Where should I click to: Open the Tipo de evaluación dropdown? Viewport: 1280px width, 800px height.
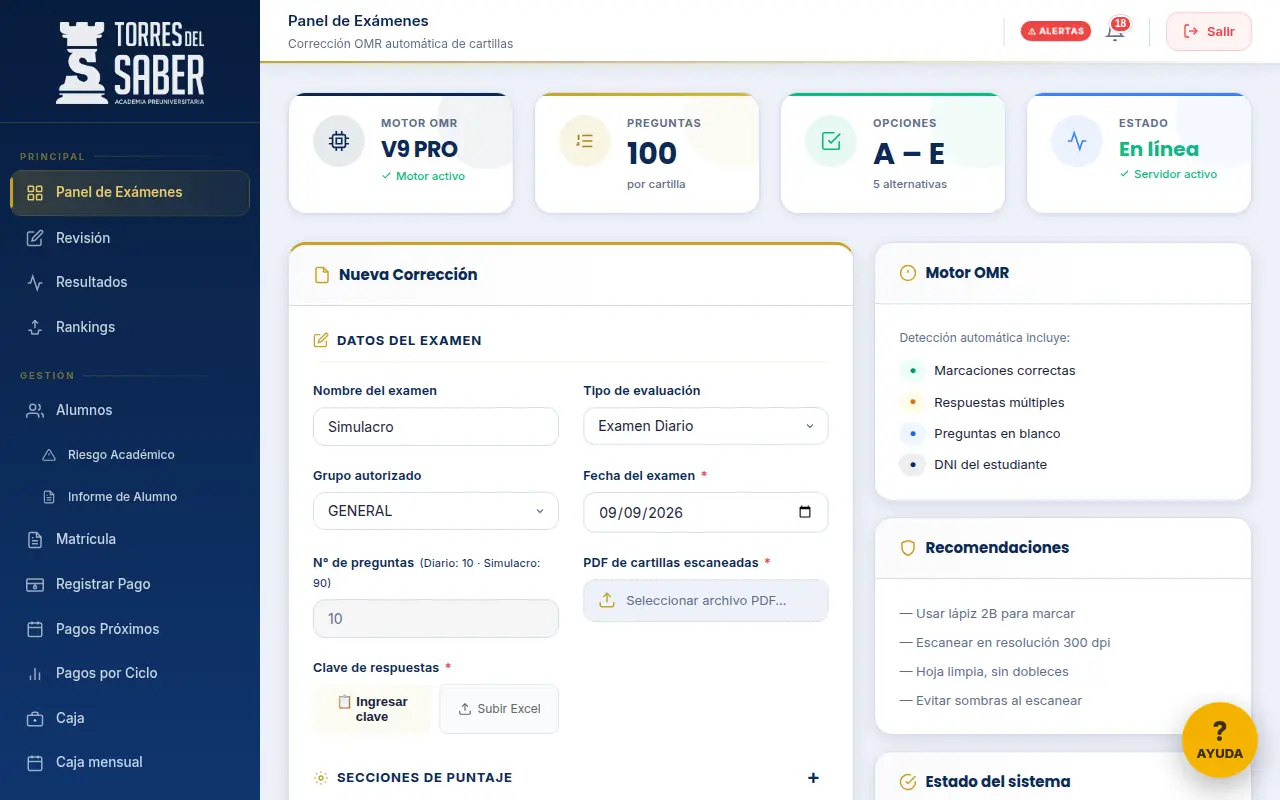[x=706, y=426]
